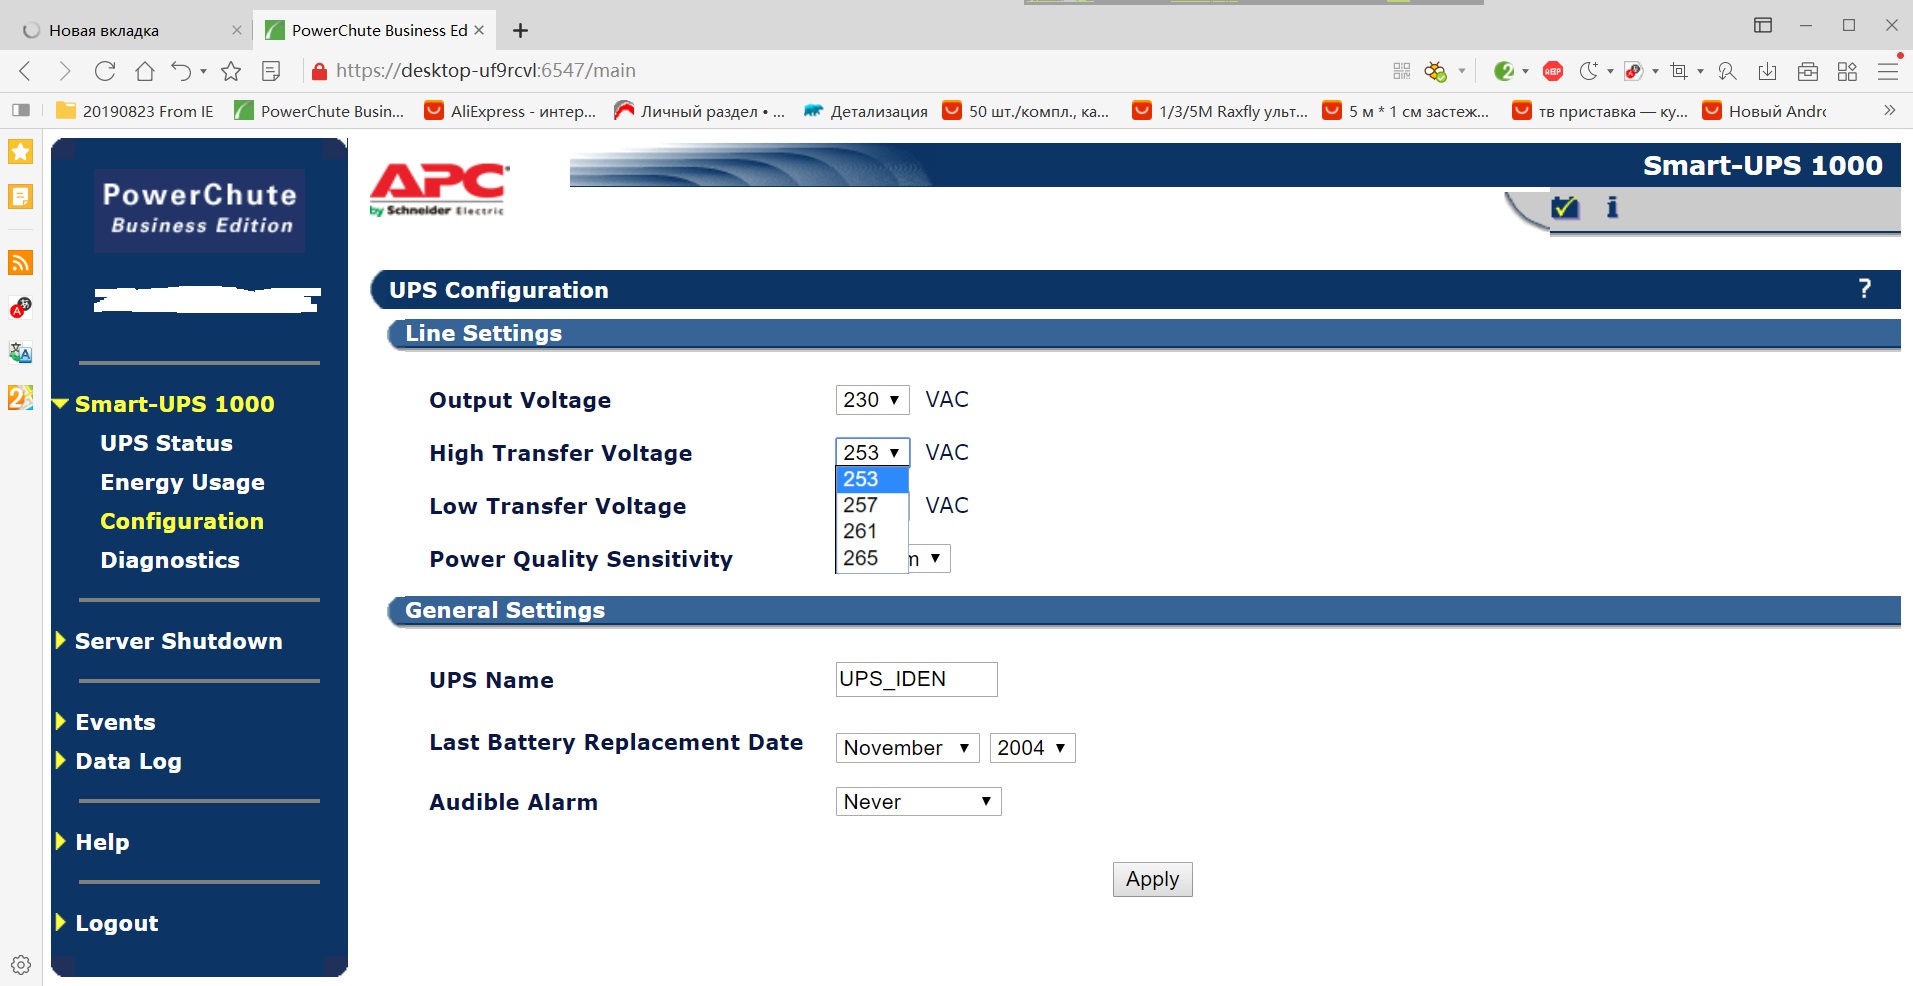Open the тв приставка bookmark

point(1600,111)
